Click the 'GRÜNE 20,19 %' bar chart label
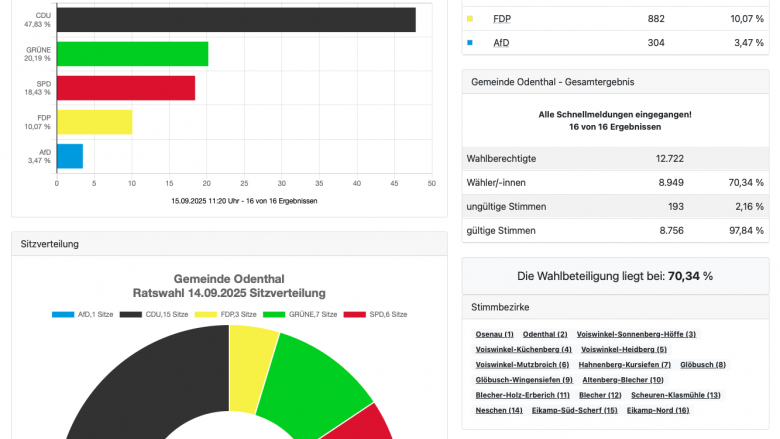780x439 pixels. pyautogui.click(x=38, y=54)
